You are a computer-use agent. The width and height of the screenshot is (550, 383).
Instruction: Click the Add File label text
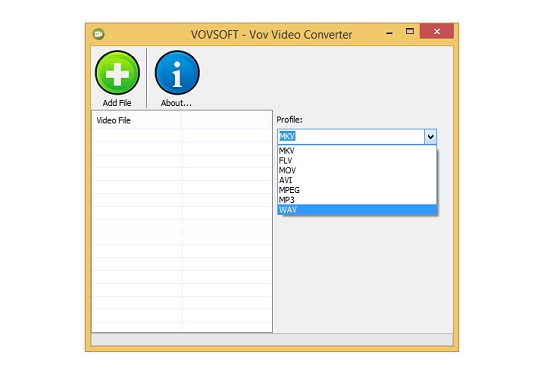coord(117,103)
